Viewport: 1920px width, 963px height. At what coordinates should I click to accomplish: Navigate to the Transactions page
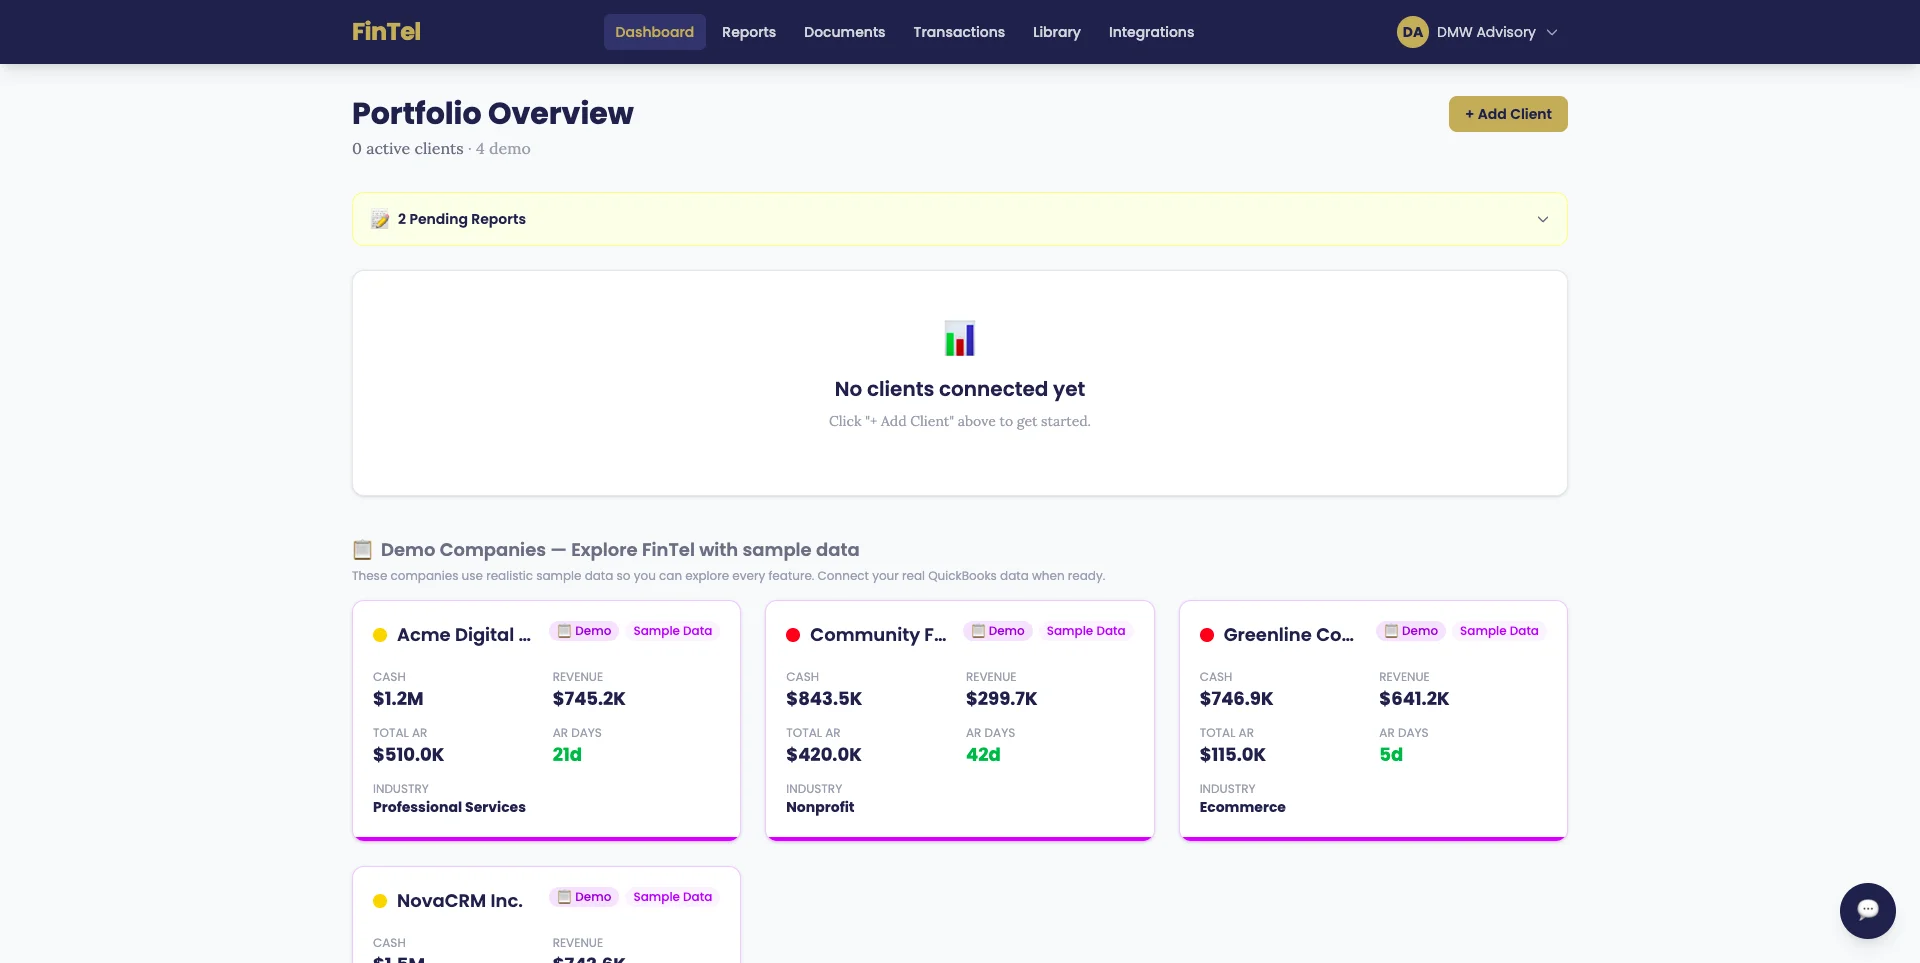click(x=958, y=31)
